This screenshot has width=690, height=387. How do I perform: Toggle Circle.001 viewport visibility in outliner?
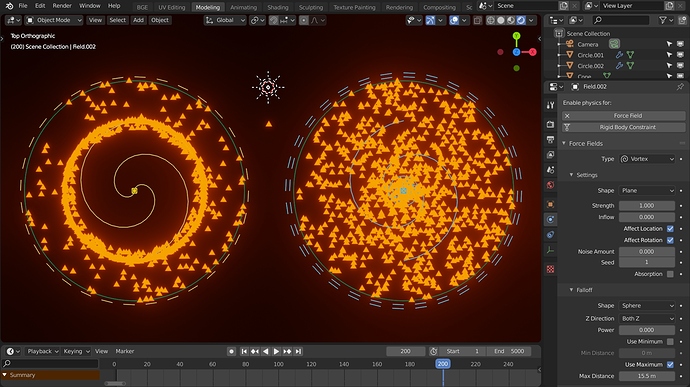click(680, 55)
